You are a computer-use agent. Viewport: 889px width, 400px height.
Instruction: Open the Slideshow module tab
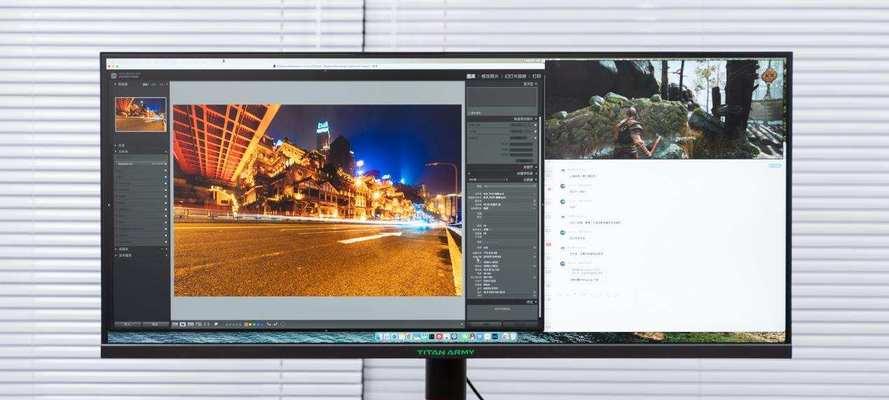[515, 75]
